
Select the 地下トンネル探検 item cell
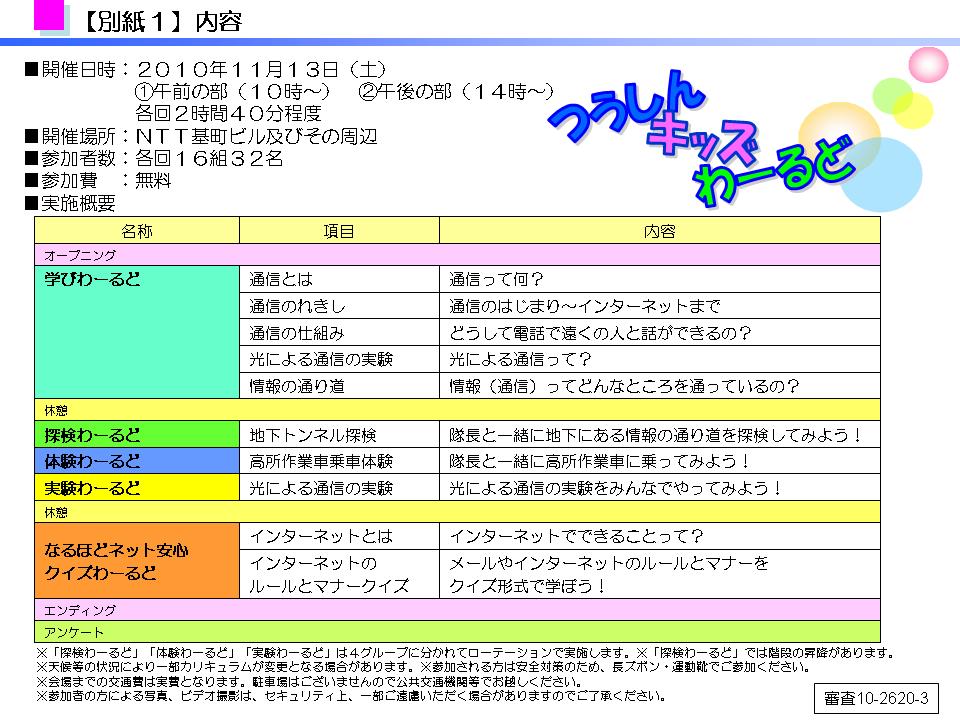point(339,435)
